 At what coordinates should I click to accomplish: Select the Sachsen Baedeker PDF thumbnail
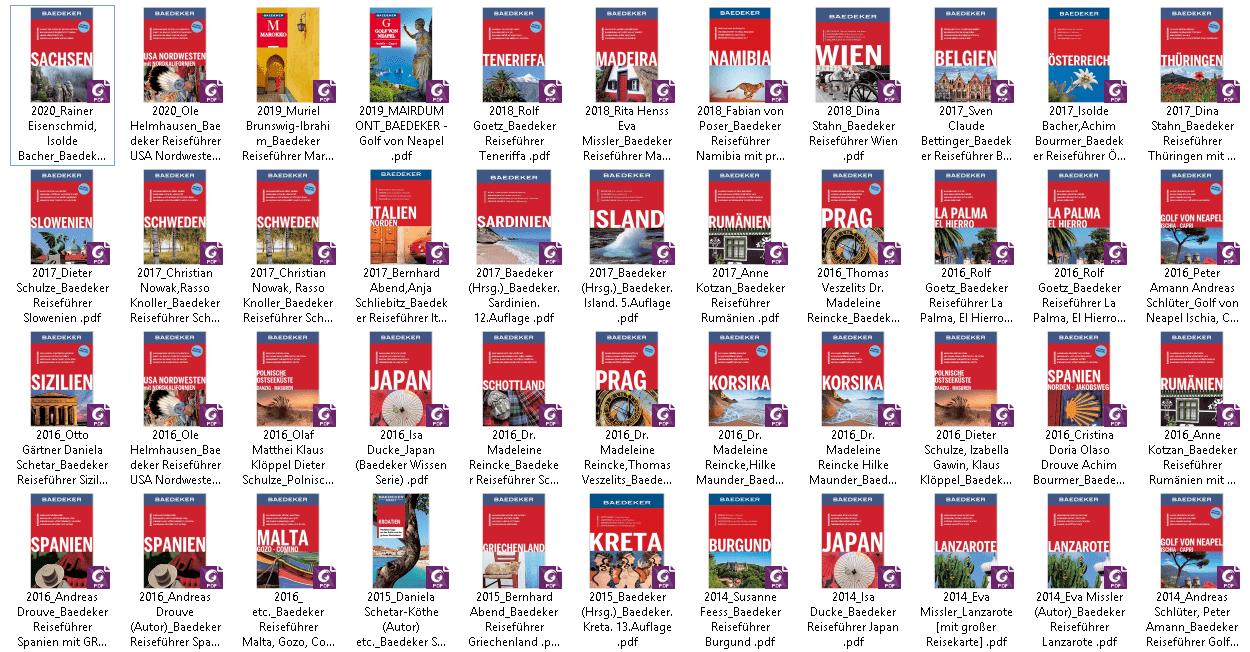point(63,54)
